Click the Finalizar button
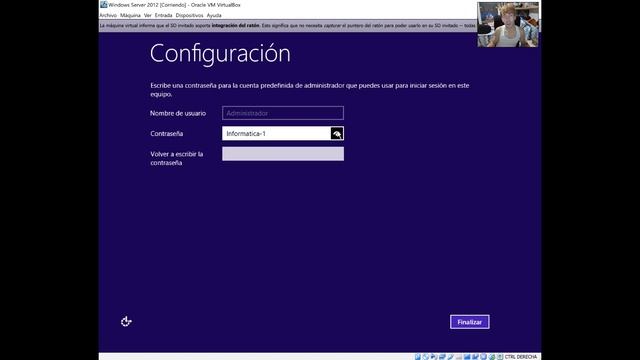 tap(469, 322)
